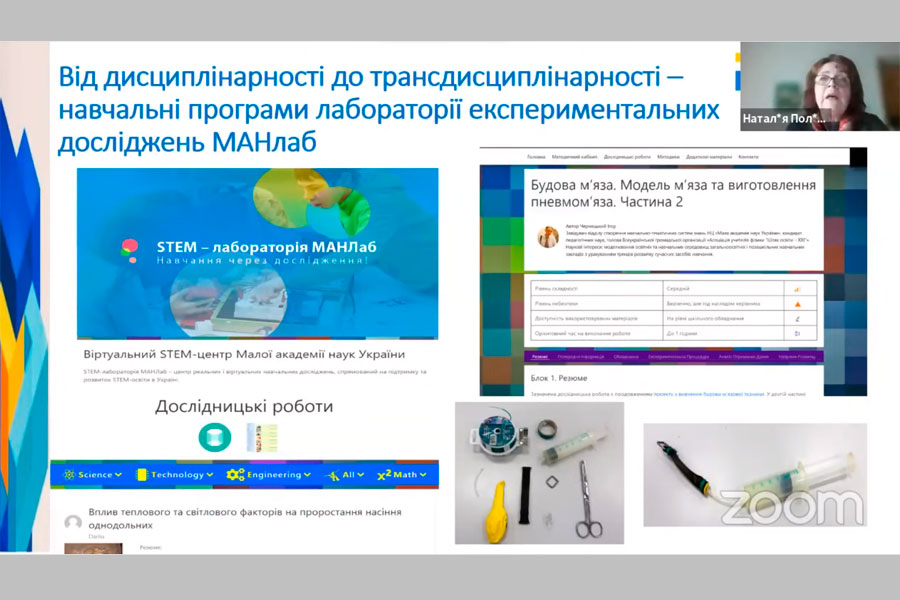
Task: Click the icon in materials availability row
Action: pos(797,319)
